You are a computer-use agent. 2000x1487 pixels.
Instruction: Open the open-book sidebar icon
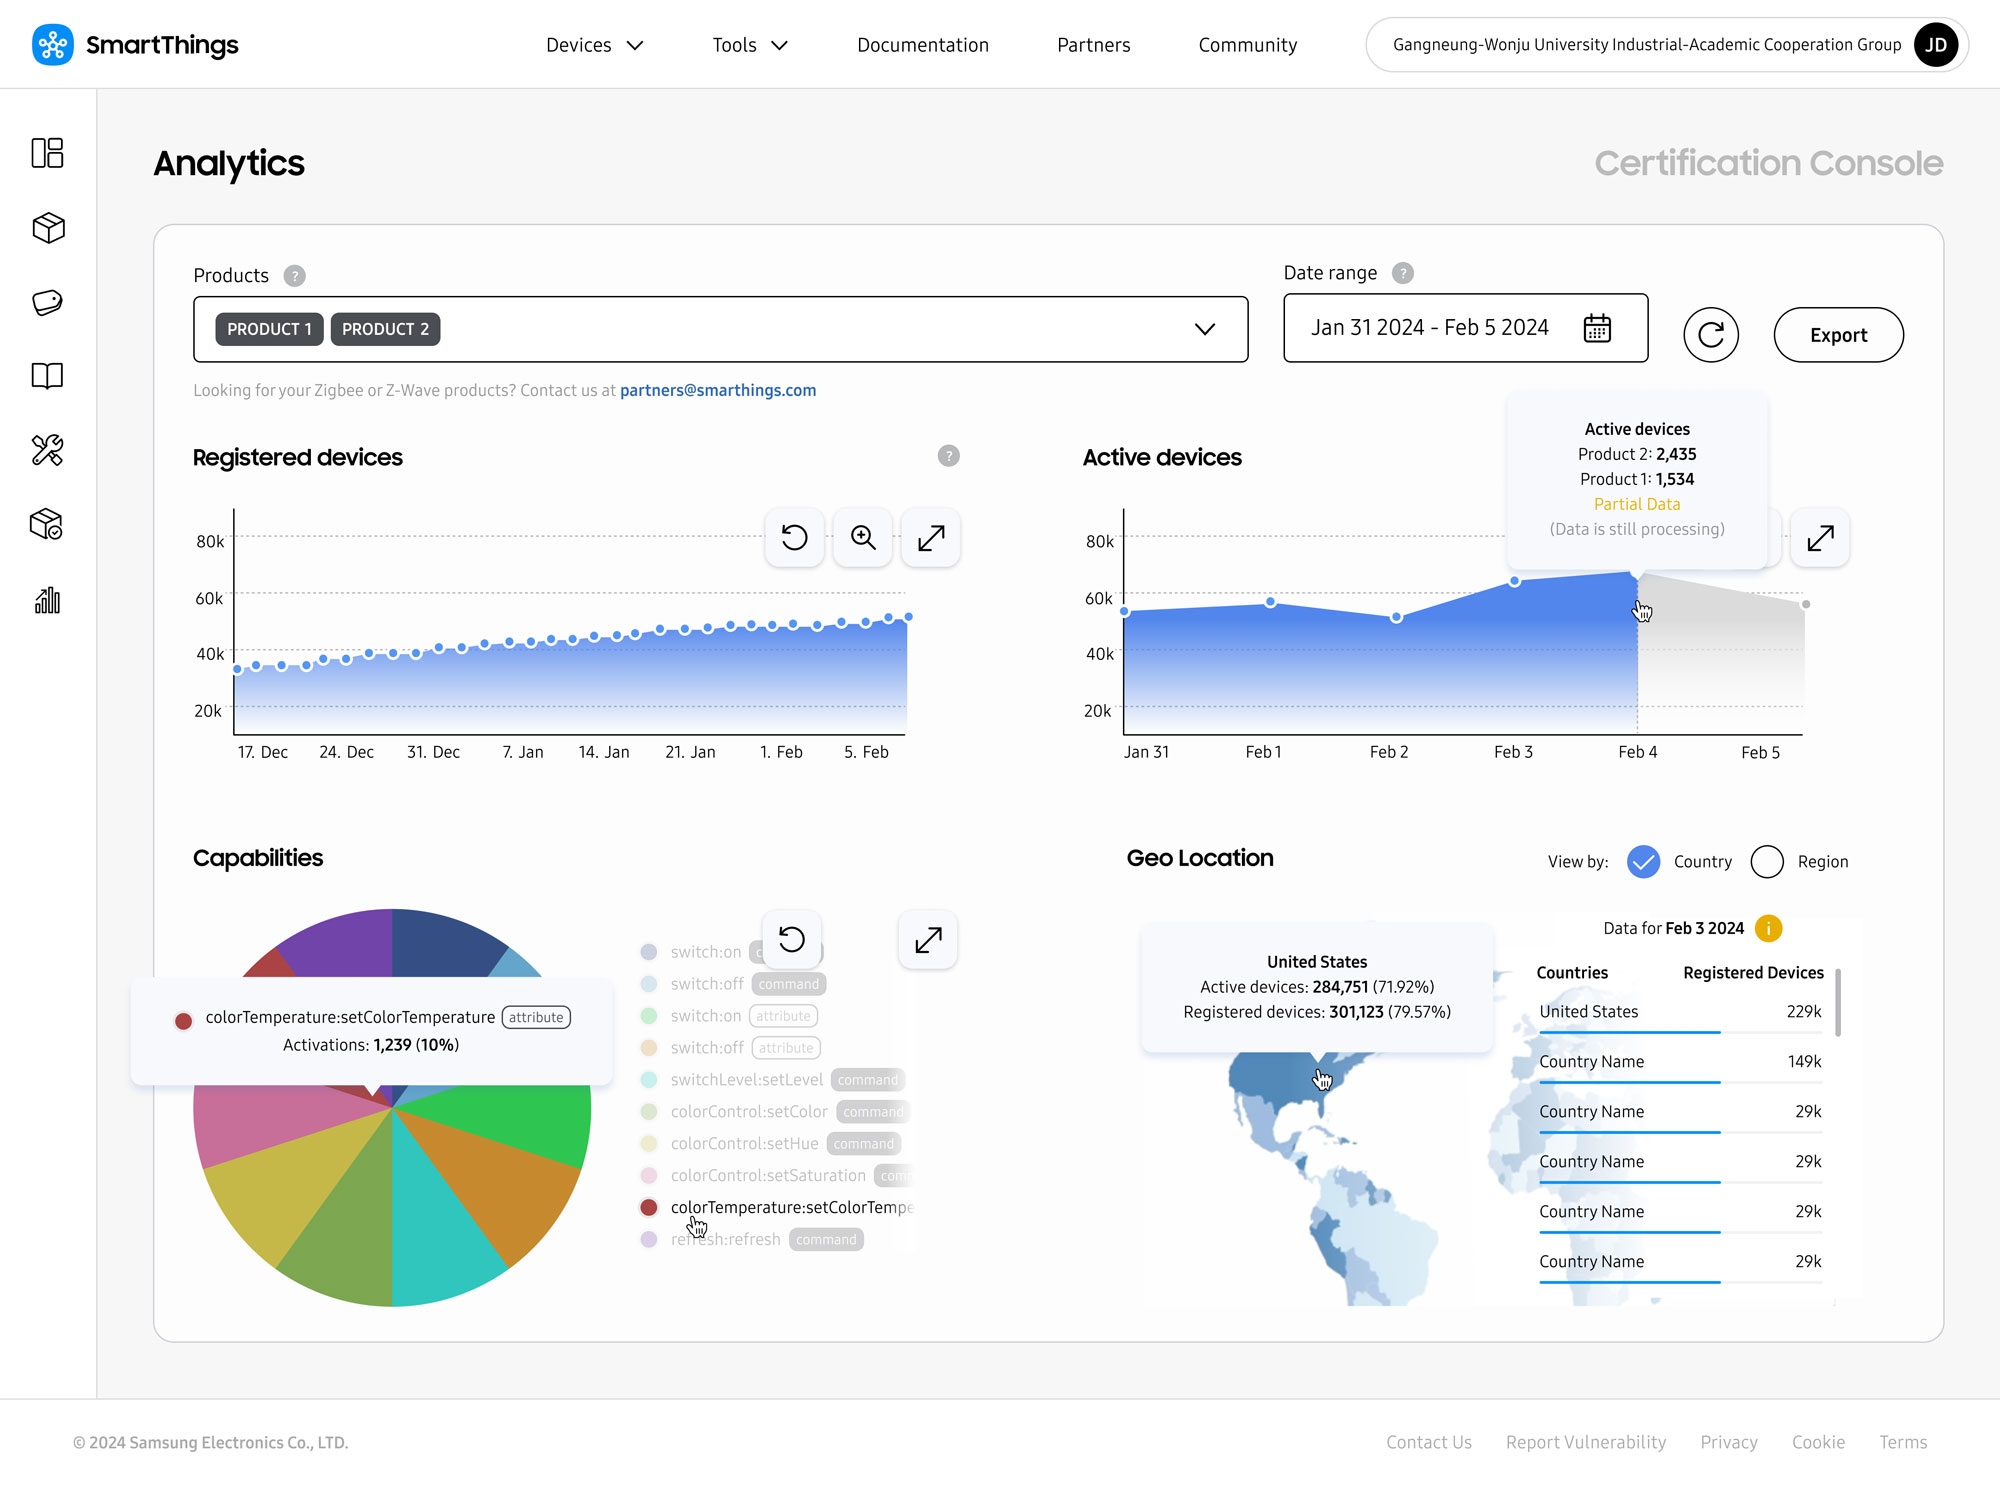point(47,376)
